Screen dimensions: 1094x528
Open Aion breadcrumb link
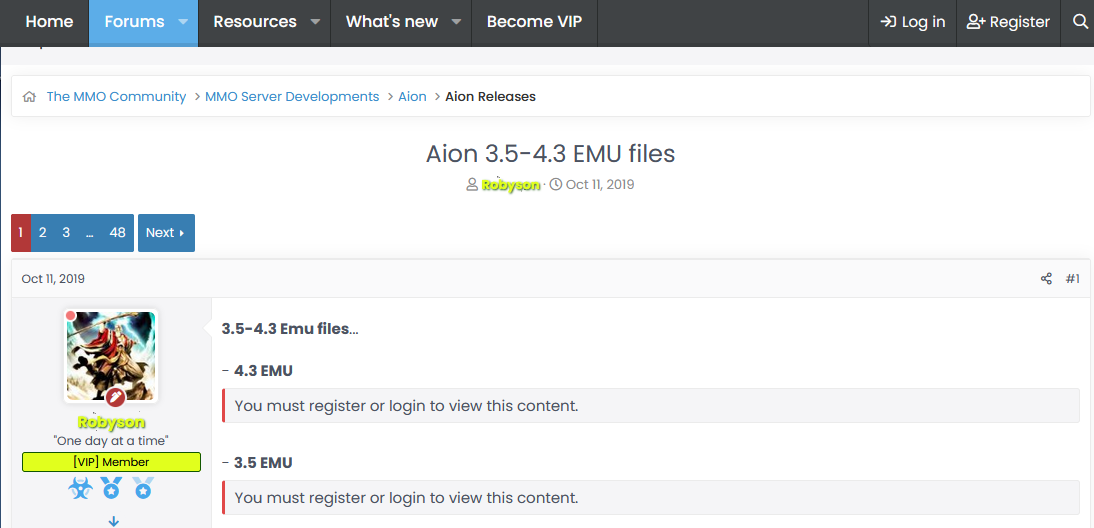click(412, 97)
